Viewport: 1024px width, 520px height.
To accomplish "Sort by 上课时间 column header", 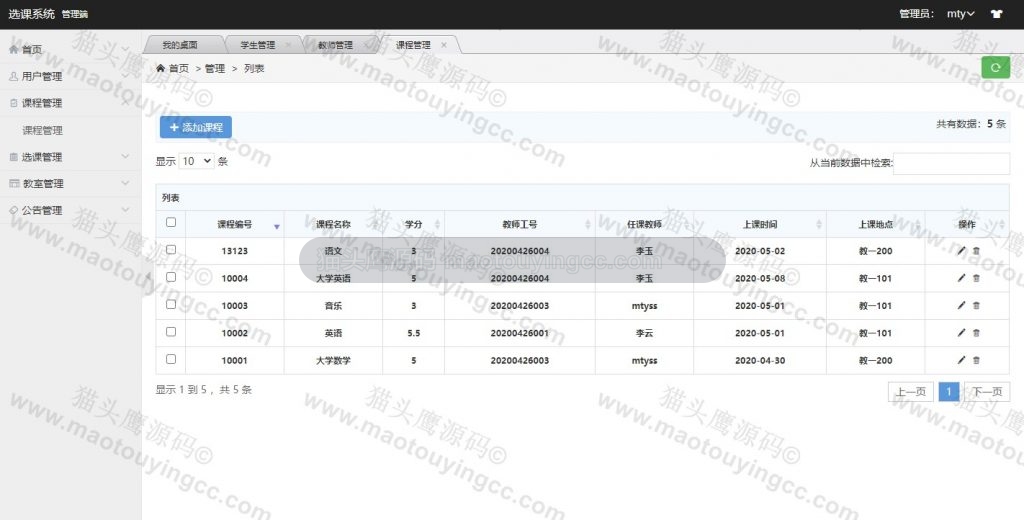I will tap(760, 224).
